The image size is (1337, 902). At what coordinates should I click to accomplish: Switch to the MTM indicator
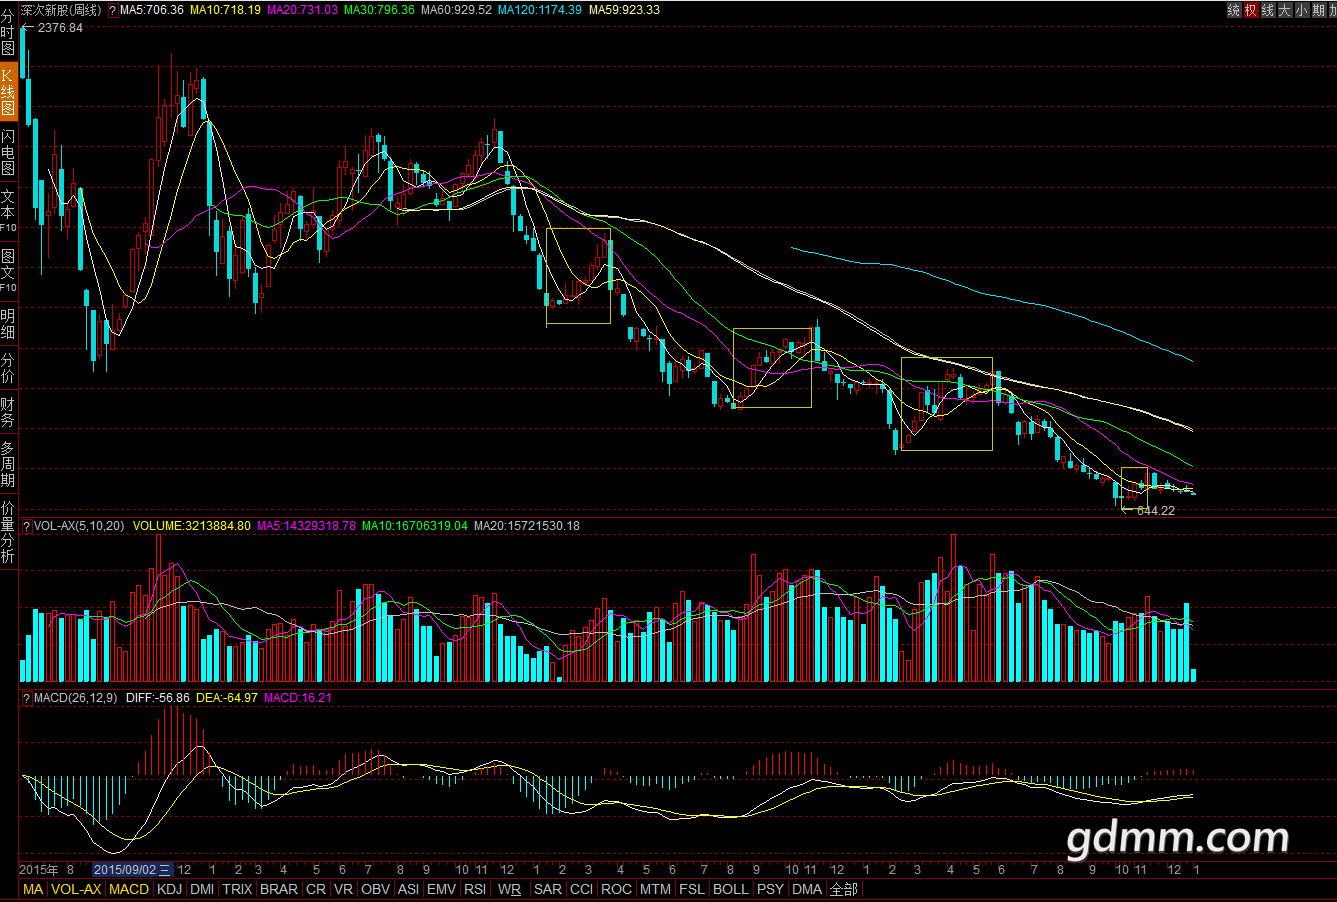click(656, 889)
